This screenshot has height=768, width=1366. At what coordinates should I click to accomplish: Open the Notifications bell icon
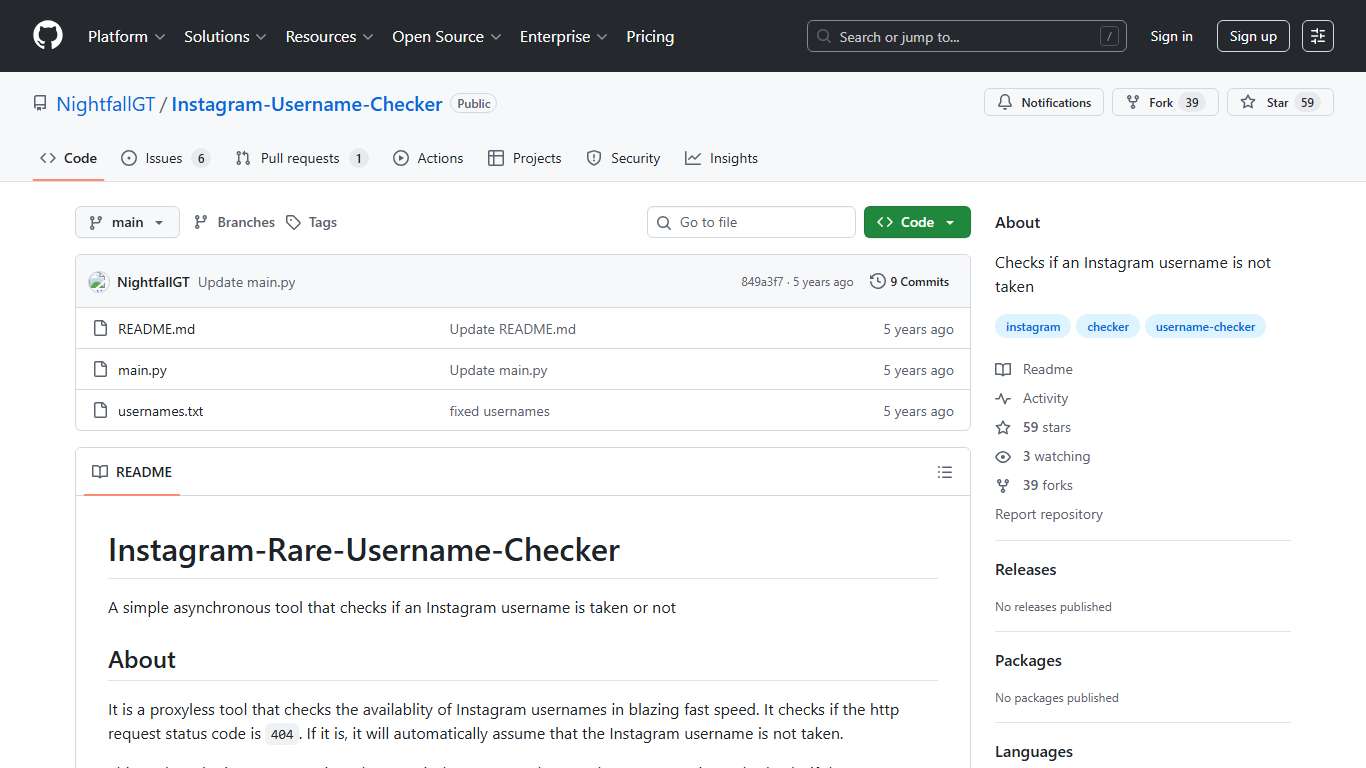click(1004, 101)
